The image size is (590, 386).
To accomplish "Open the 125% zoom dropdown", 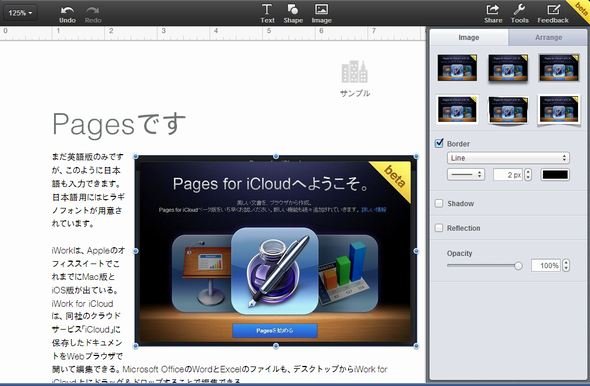I will point(20,13).
